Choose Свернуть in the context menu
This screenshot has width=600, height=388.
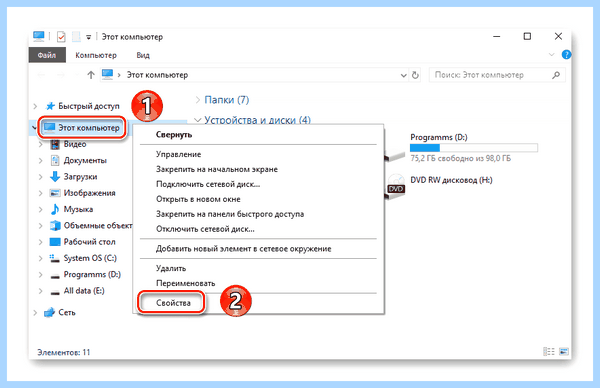tap(258, 135)
